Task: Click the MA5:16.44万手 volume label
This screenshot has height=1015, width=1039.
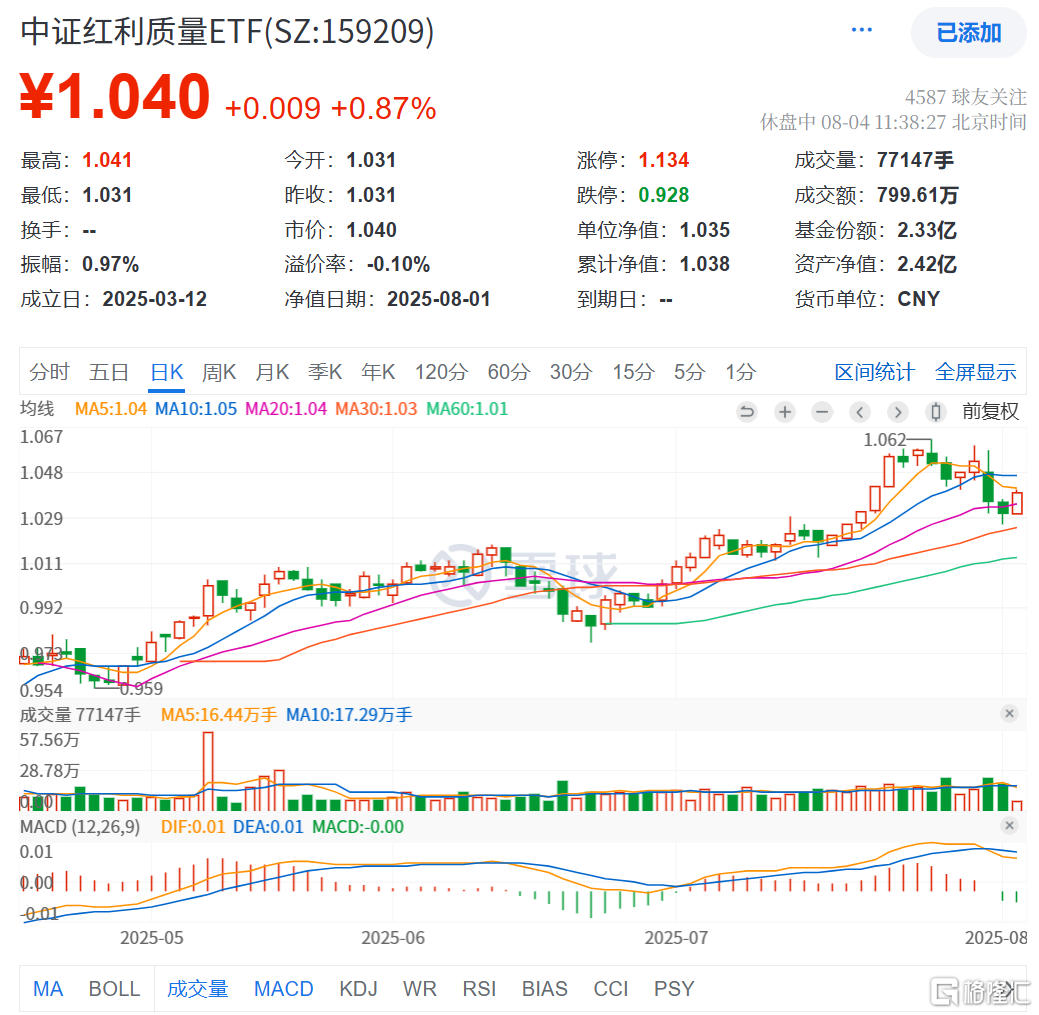Action: point(219,715)
